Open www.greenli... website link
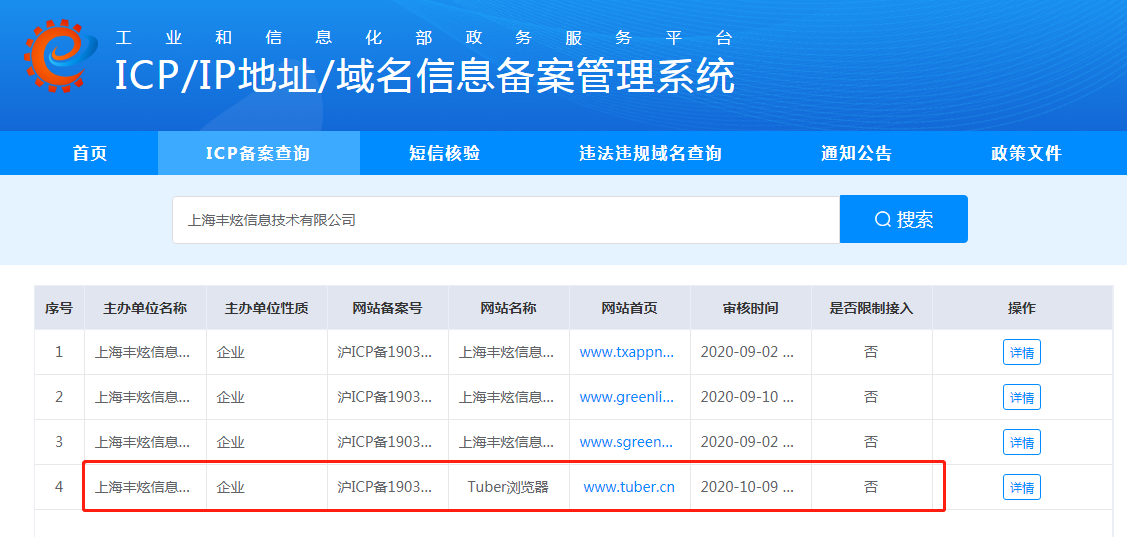Image resolution: width=1127 pixels, height=537 pixels. pos(627,397)
